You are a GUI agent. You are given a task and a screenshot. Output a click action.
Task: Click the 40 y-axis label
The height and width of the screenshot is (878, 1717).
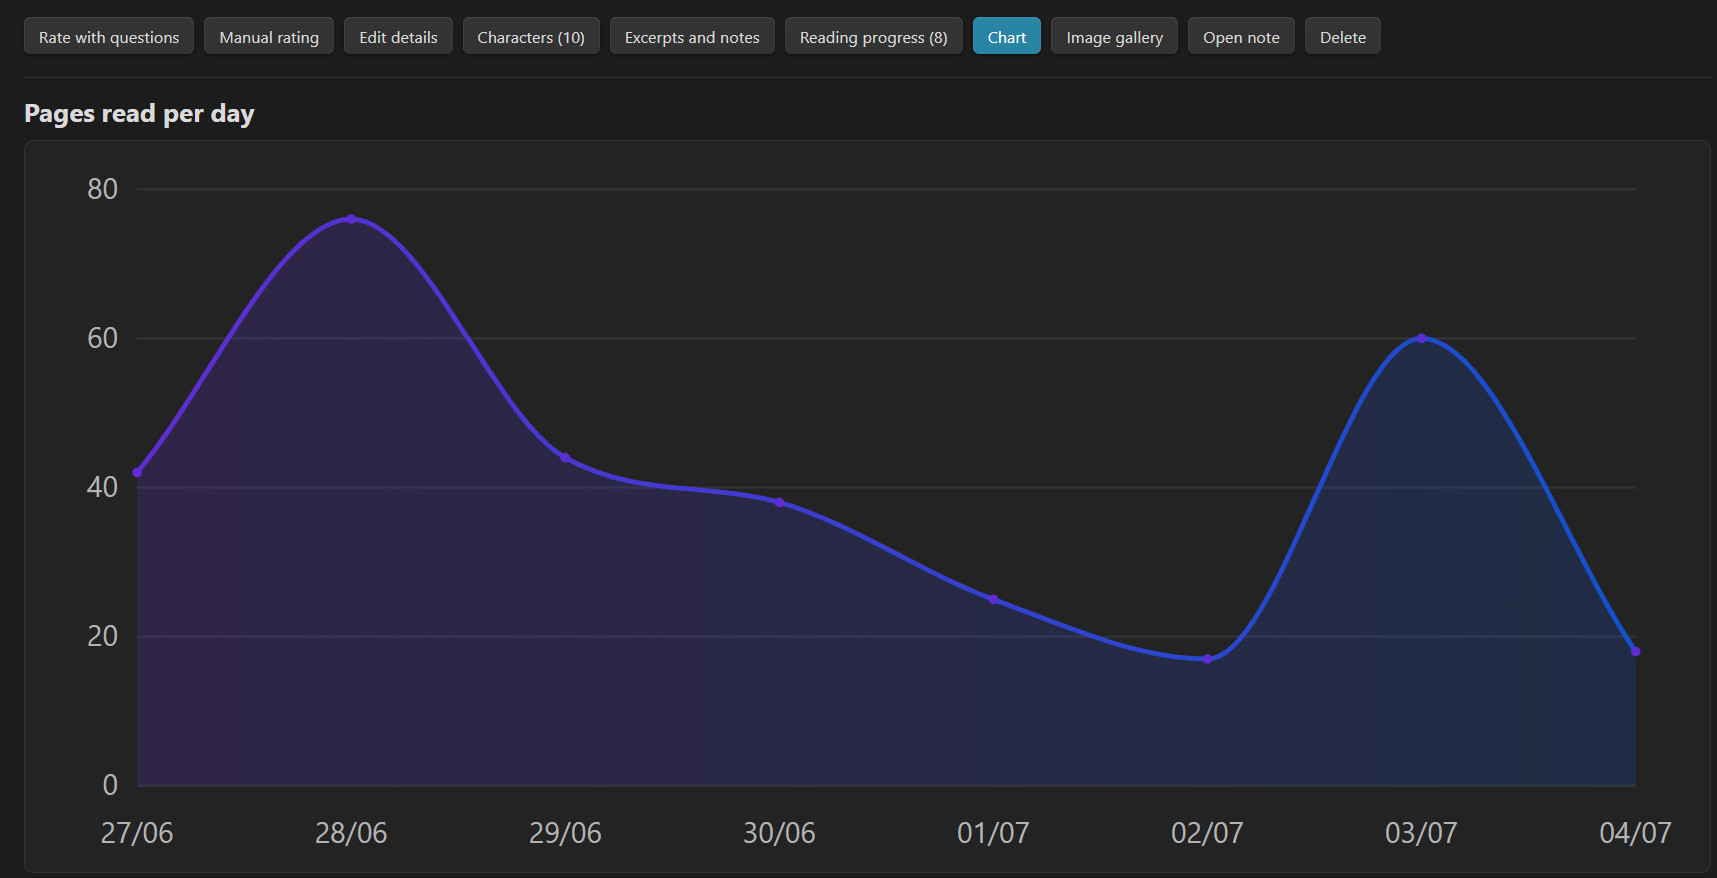point(102,487)
